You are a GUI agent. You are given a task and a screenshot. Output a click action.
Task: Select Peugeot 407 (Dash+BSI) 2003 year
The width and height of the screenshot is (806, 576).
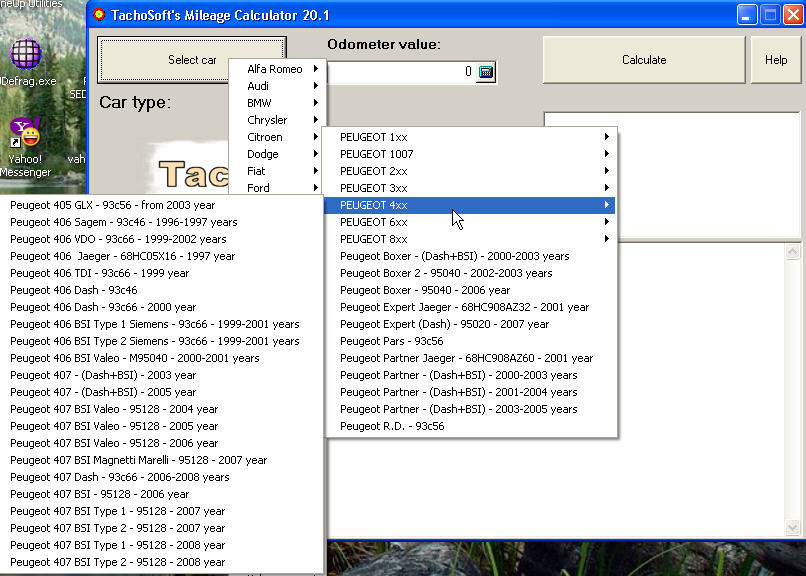[x=161, y=374]
